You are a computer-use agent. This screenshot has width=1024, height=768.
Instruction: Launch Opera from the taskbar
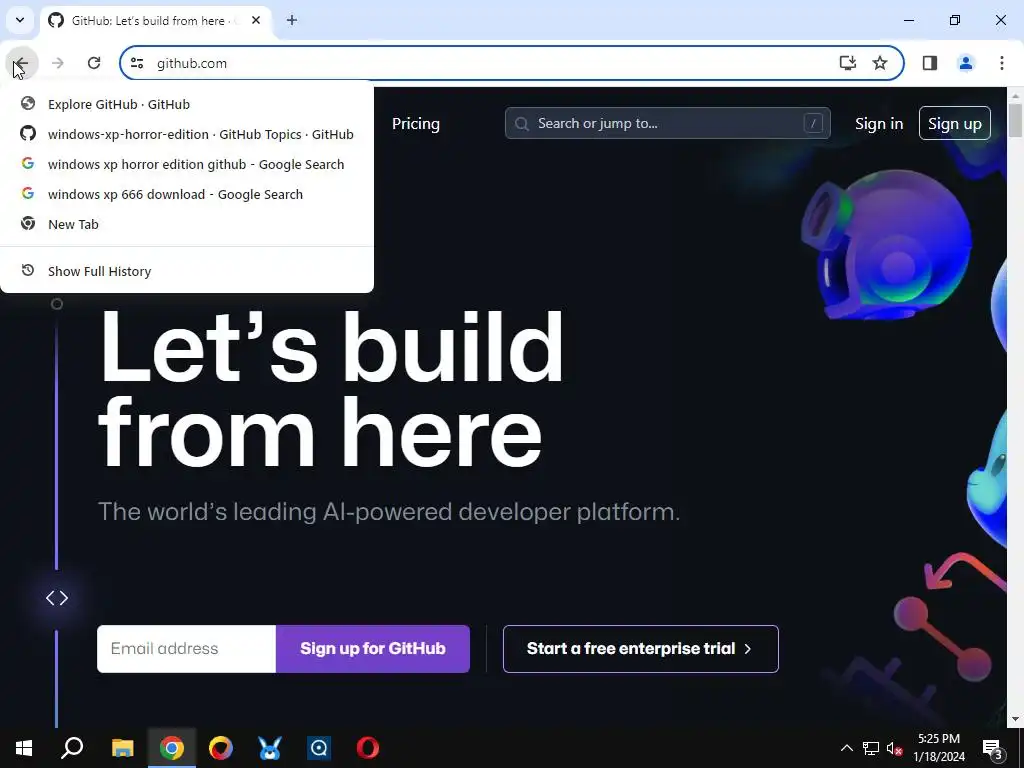click(x=368, y=748)
